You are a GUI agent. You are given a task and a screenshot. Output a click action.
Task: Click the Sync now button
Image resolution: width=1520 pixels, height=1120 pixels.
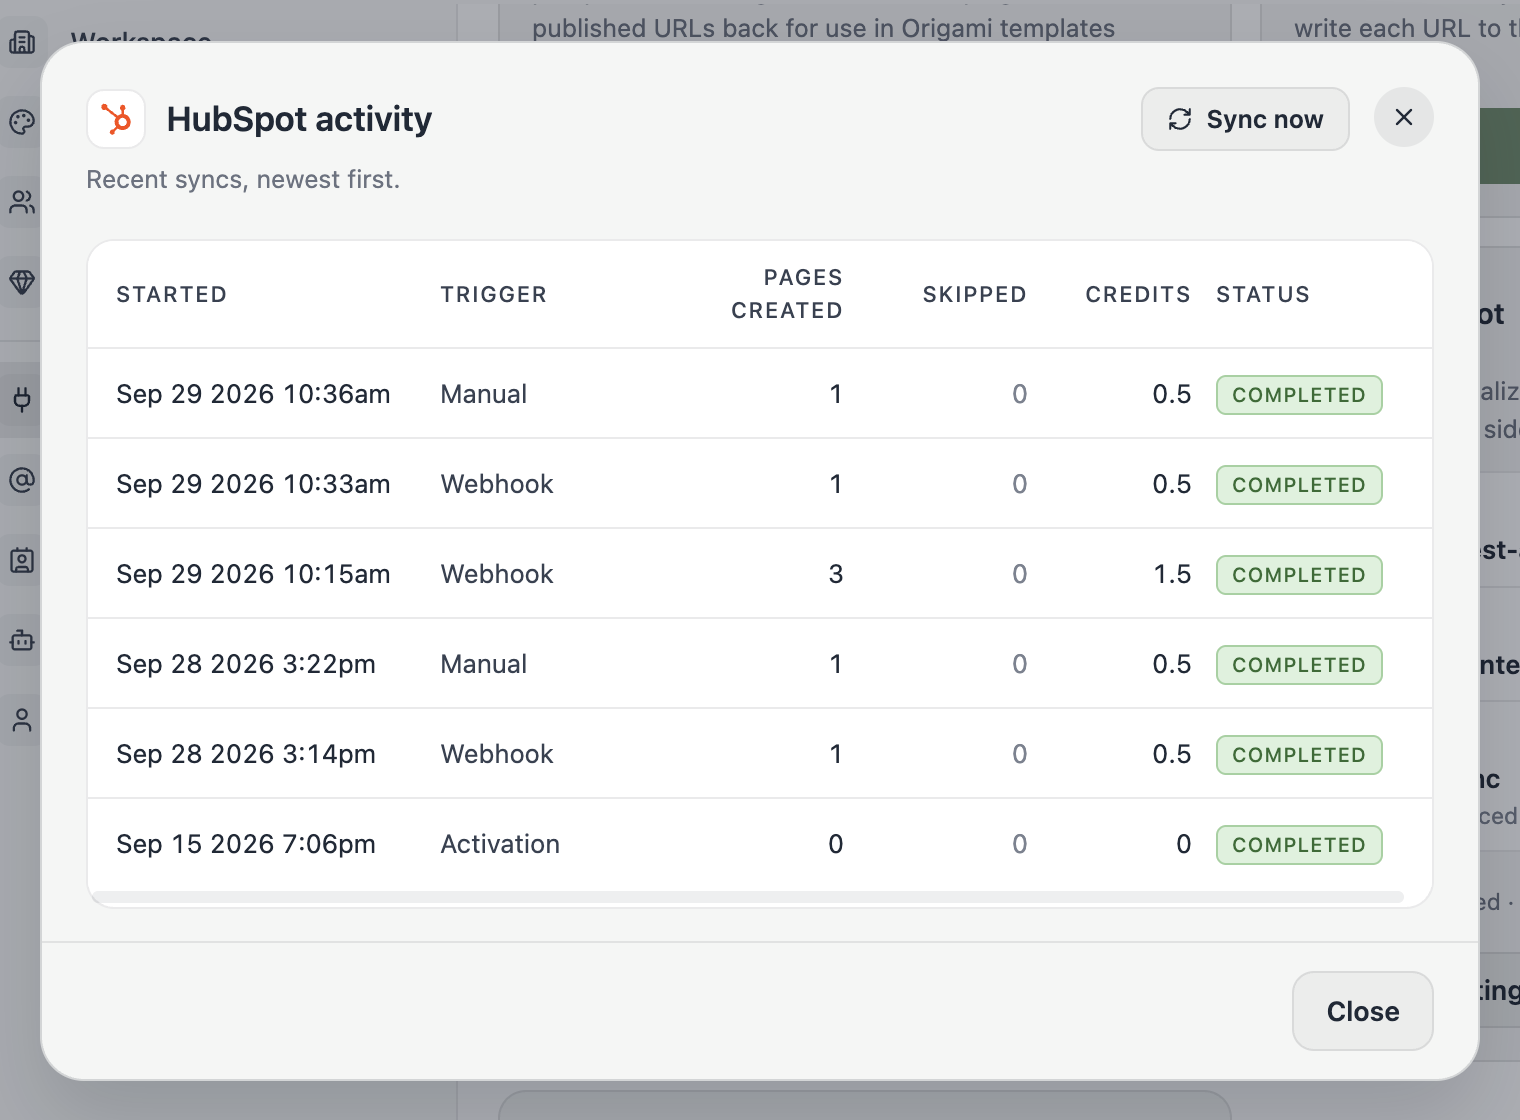(x=1245, y=119)
